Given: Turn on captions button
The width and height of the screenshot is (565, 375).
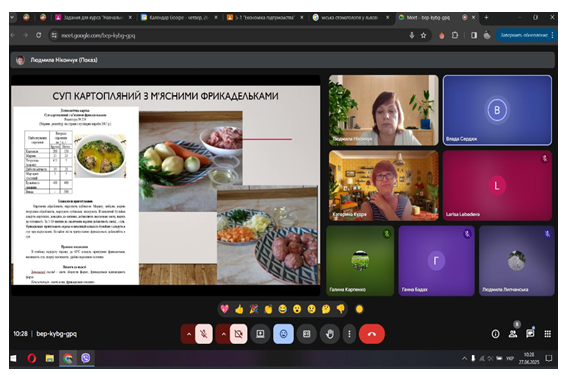Looking at the screenshot, I should point(306,334).
